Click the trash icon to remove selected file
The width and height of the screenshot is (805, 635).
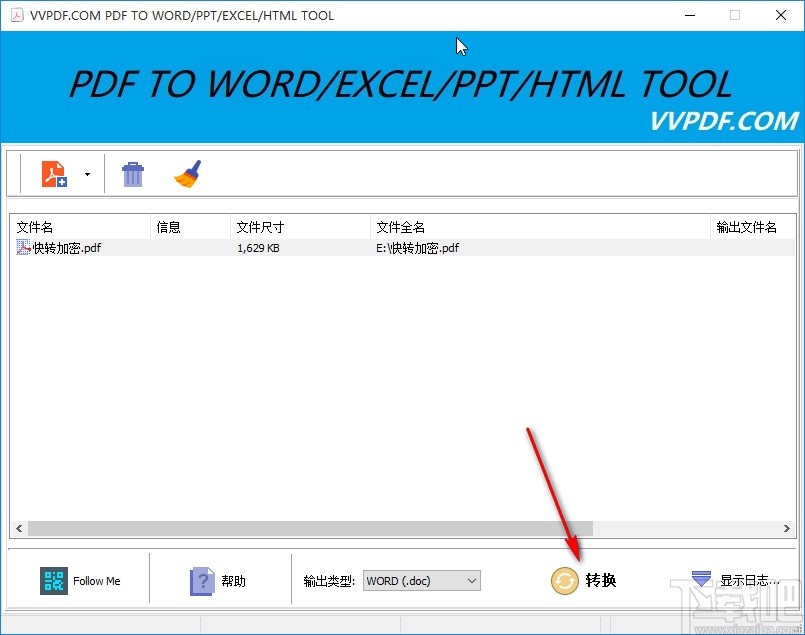(x=132, y=172)
